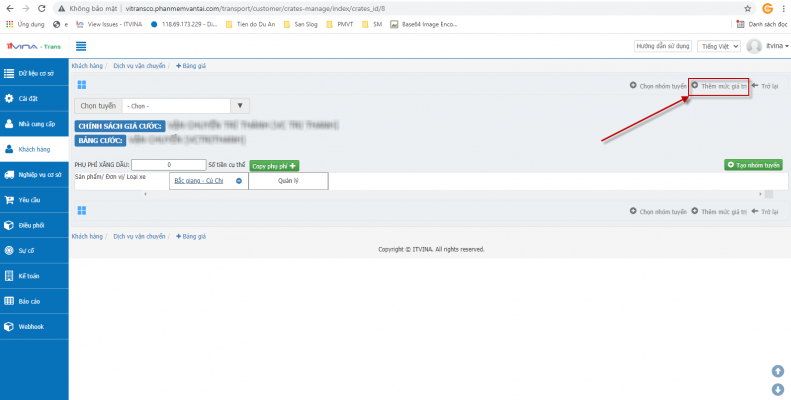Toggle the hamburger sidebar menu icon

click(x=80, y=46)
